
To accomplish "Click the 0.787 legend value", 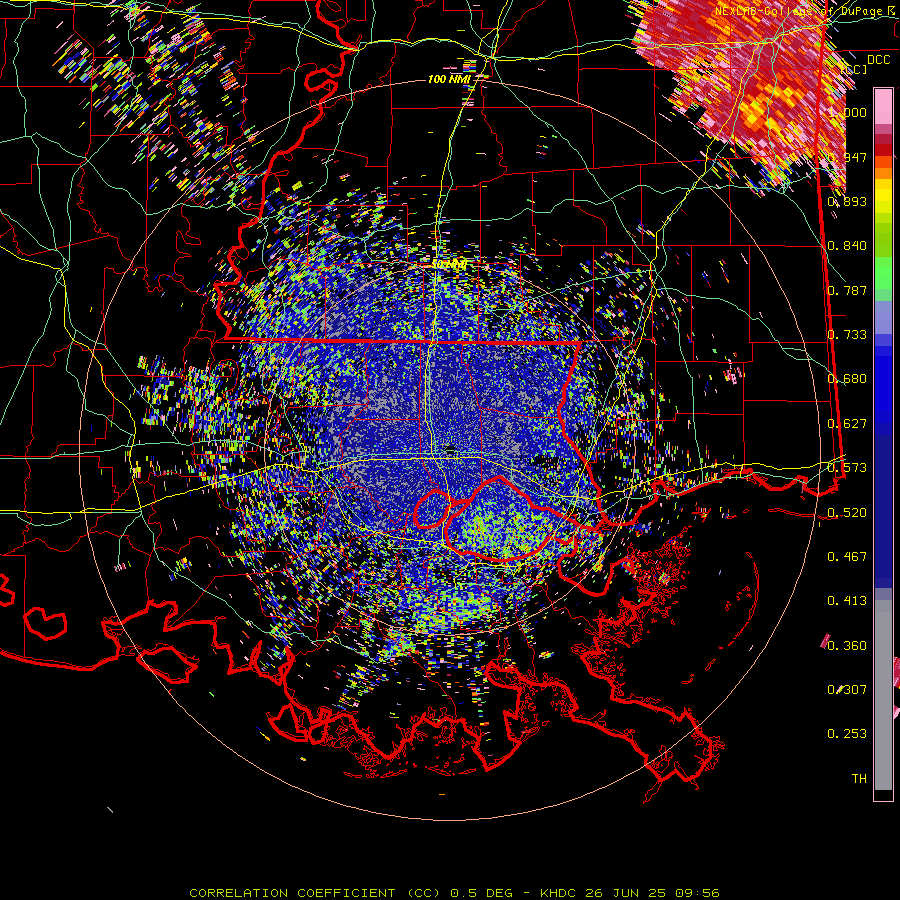I will [847, 290].
